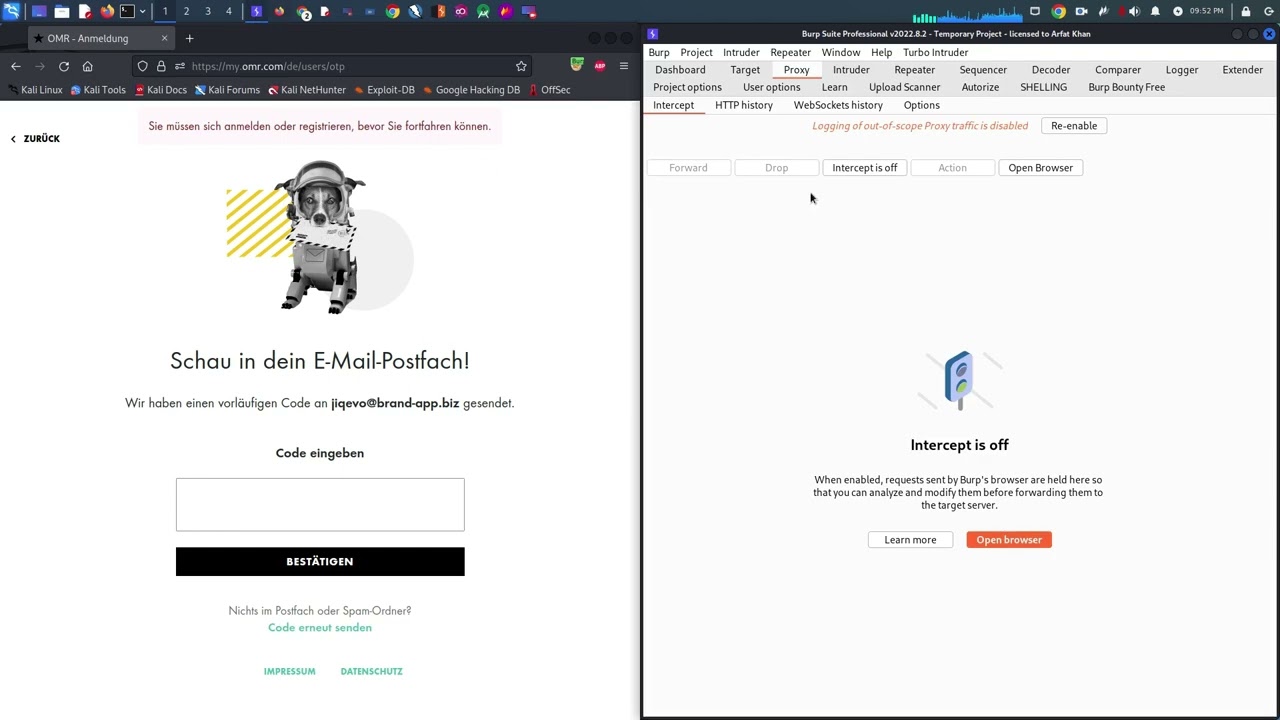1280x720 pixels.
Task: Switch to the Comparer tab
Action: click(x=1118, y=70)
